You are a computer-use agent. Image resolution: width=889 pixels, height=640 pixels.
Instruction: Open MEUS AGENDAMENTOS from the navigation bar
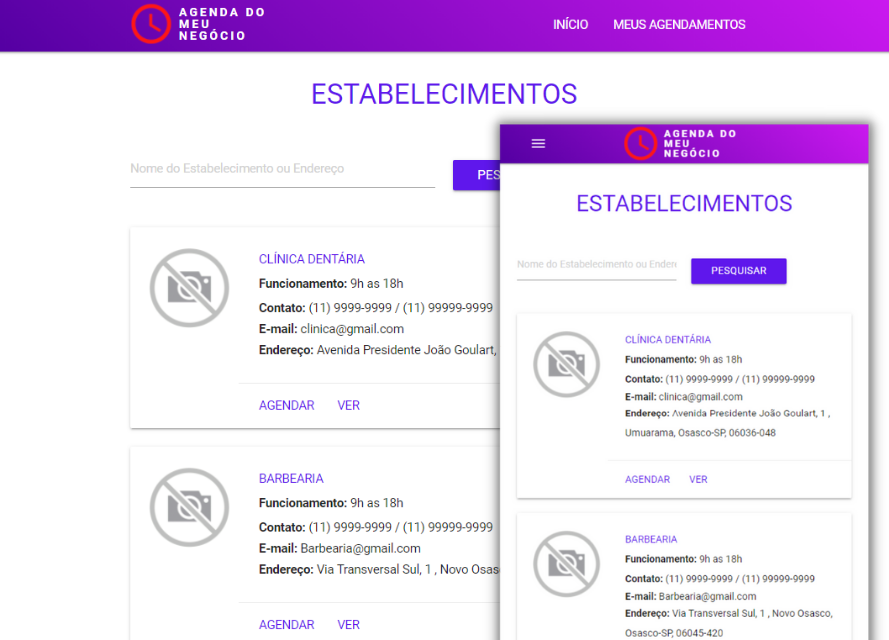[x=679, y=24]
